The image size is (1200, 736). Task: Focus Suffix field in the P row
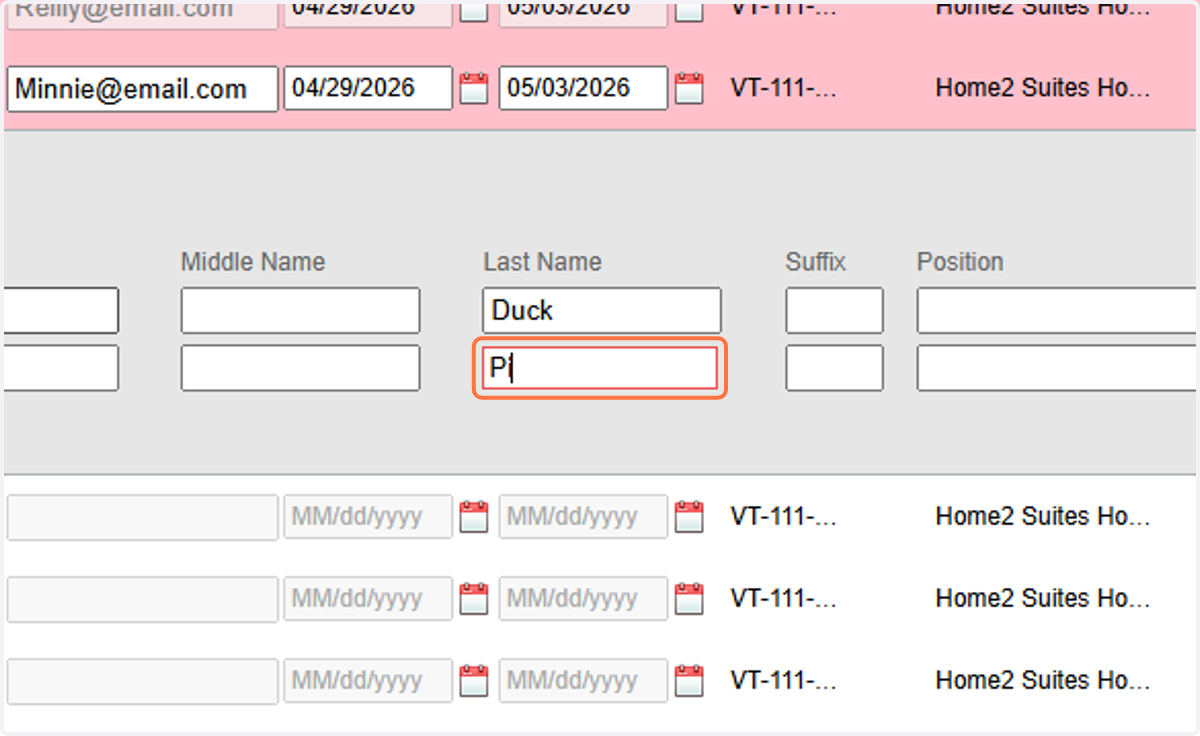834,368
